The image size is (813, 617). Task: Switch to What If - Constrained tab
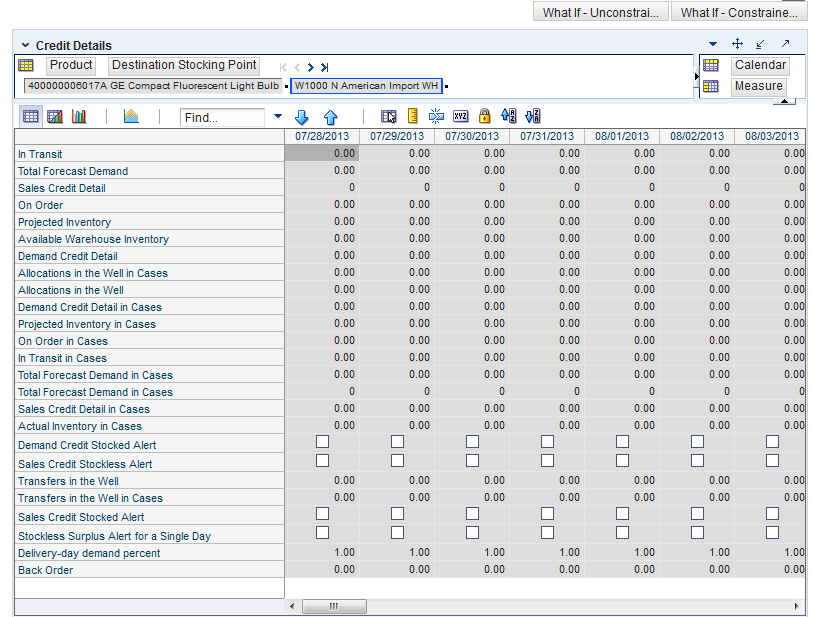pos(738,12)
